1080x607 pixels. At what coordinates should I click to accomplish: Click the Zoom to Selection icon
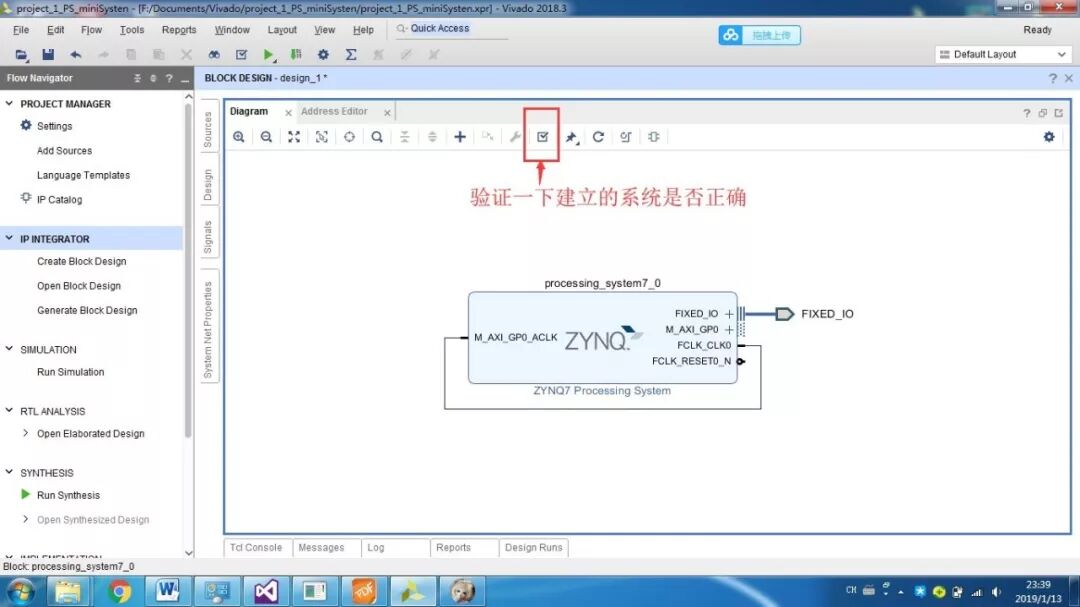(x=322, y=136)
